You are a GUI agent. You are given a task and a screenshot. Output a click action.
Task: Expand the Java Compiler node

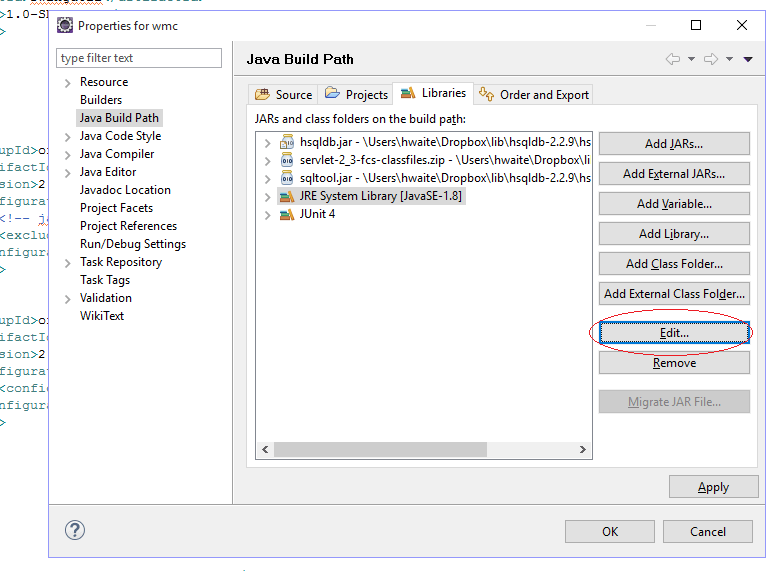[x=68, y=155]
